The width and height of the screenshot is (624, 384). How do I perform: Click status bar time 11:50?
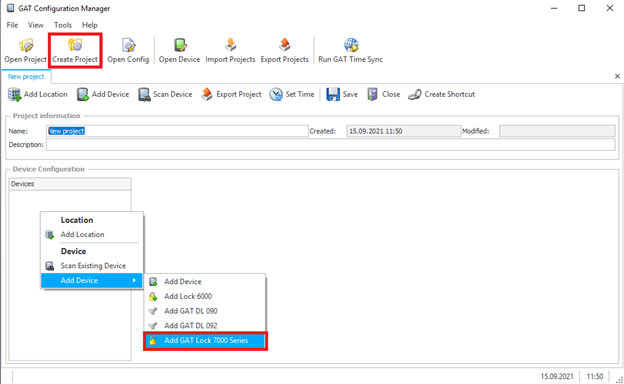click(x=595, y=376)
